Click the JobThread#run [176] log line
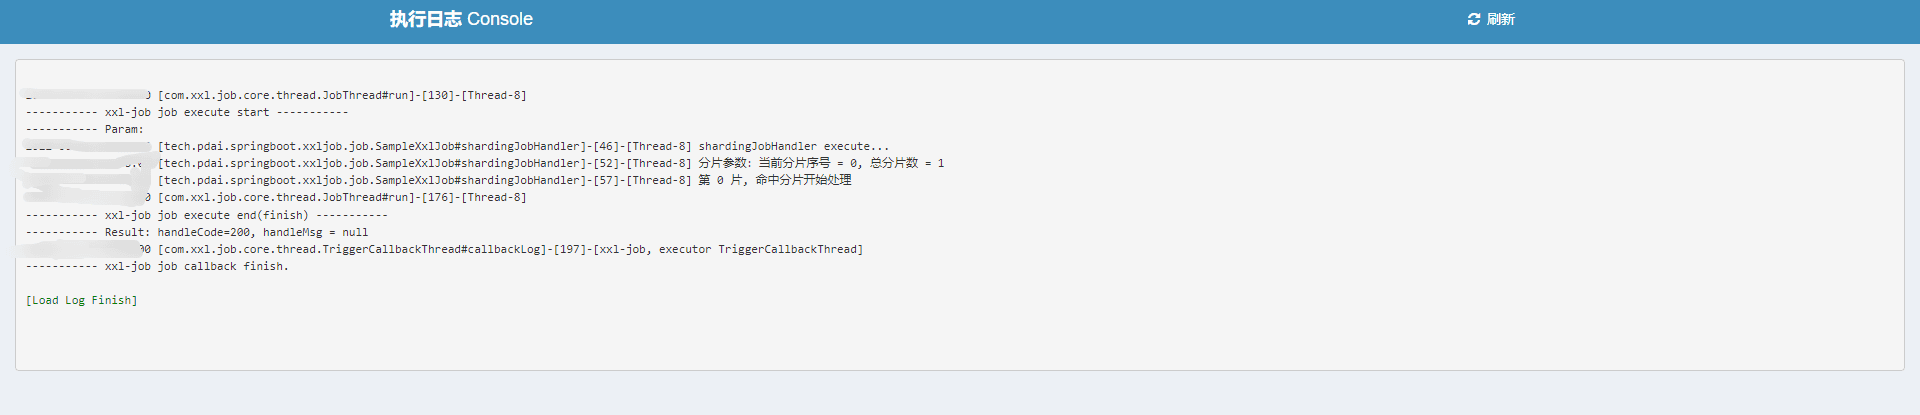This screenshot has width=1920, height=415. coord(341,198)
